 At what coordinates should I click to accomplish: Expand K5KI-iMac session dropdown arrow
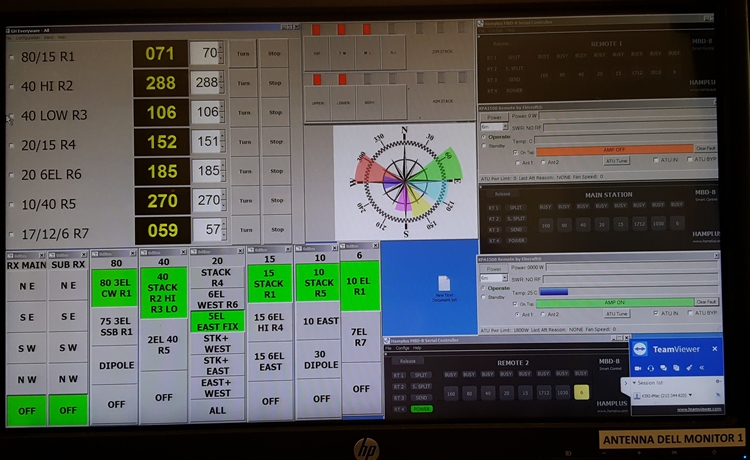[x=690, y=395]
